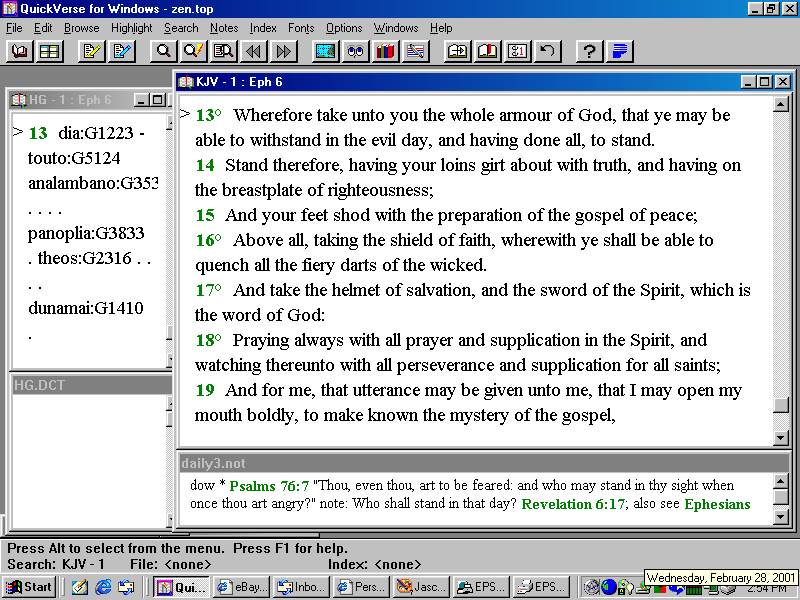Open help with the question mark icon
Screen dimensions: 800x600
(589, 51)
